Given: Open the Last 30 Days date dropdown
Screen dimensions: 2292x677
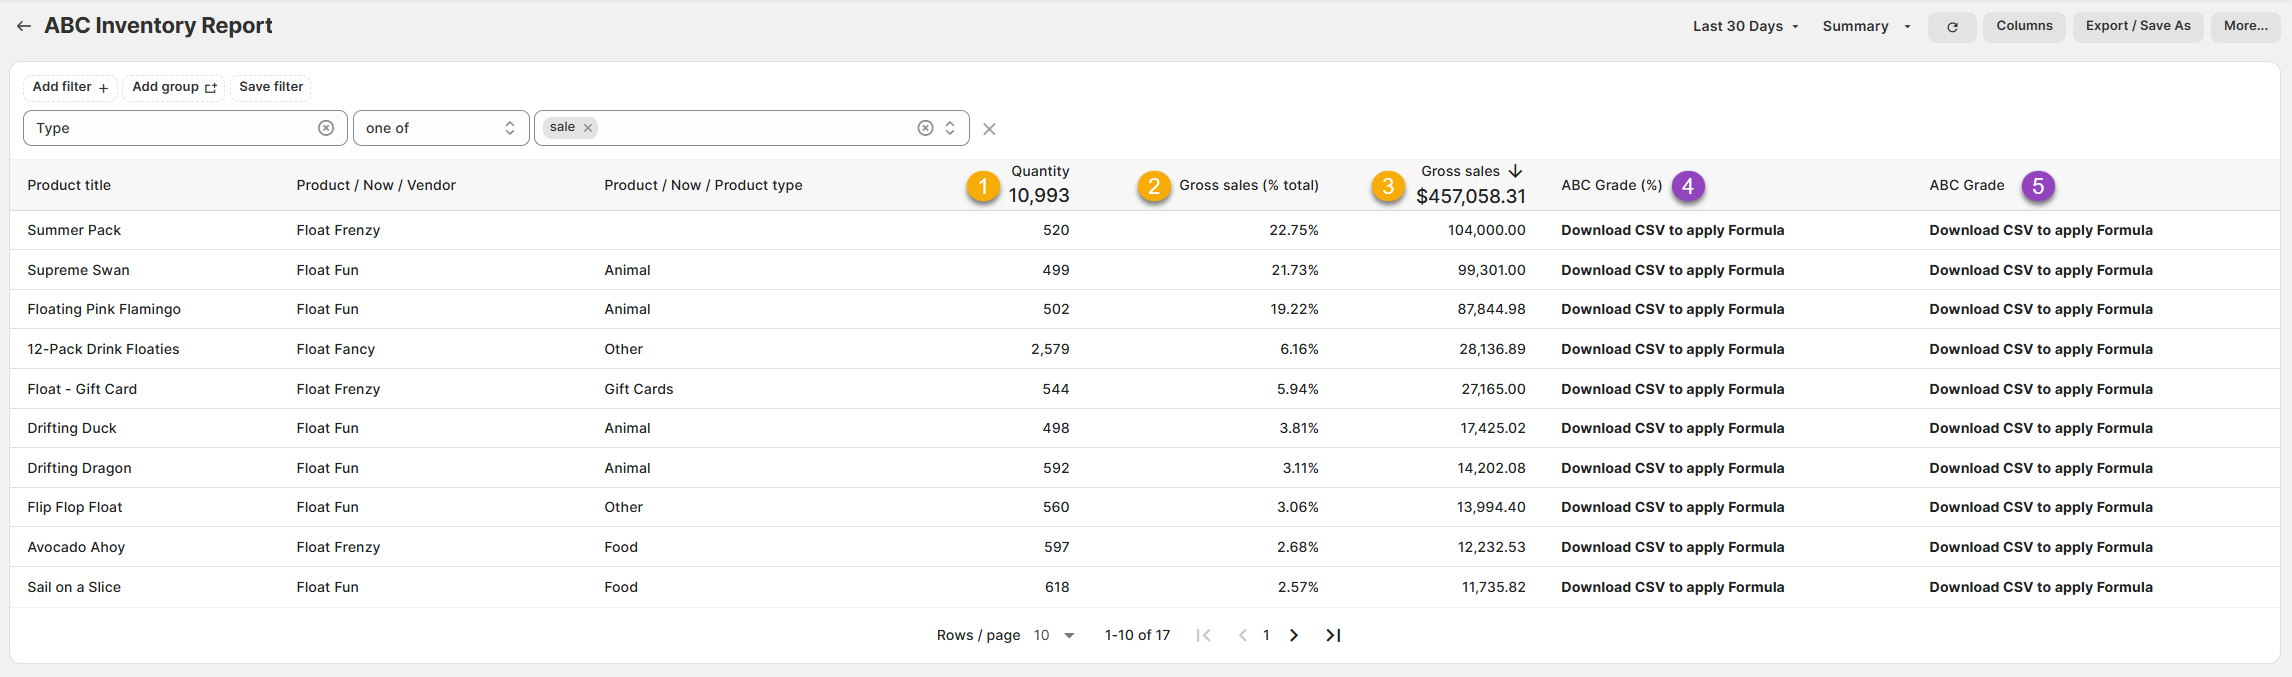Looking at the screenshot, I should 1745,27.
